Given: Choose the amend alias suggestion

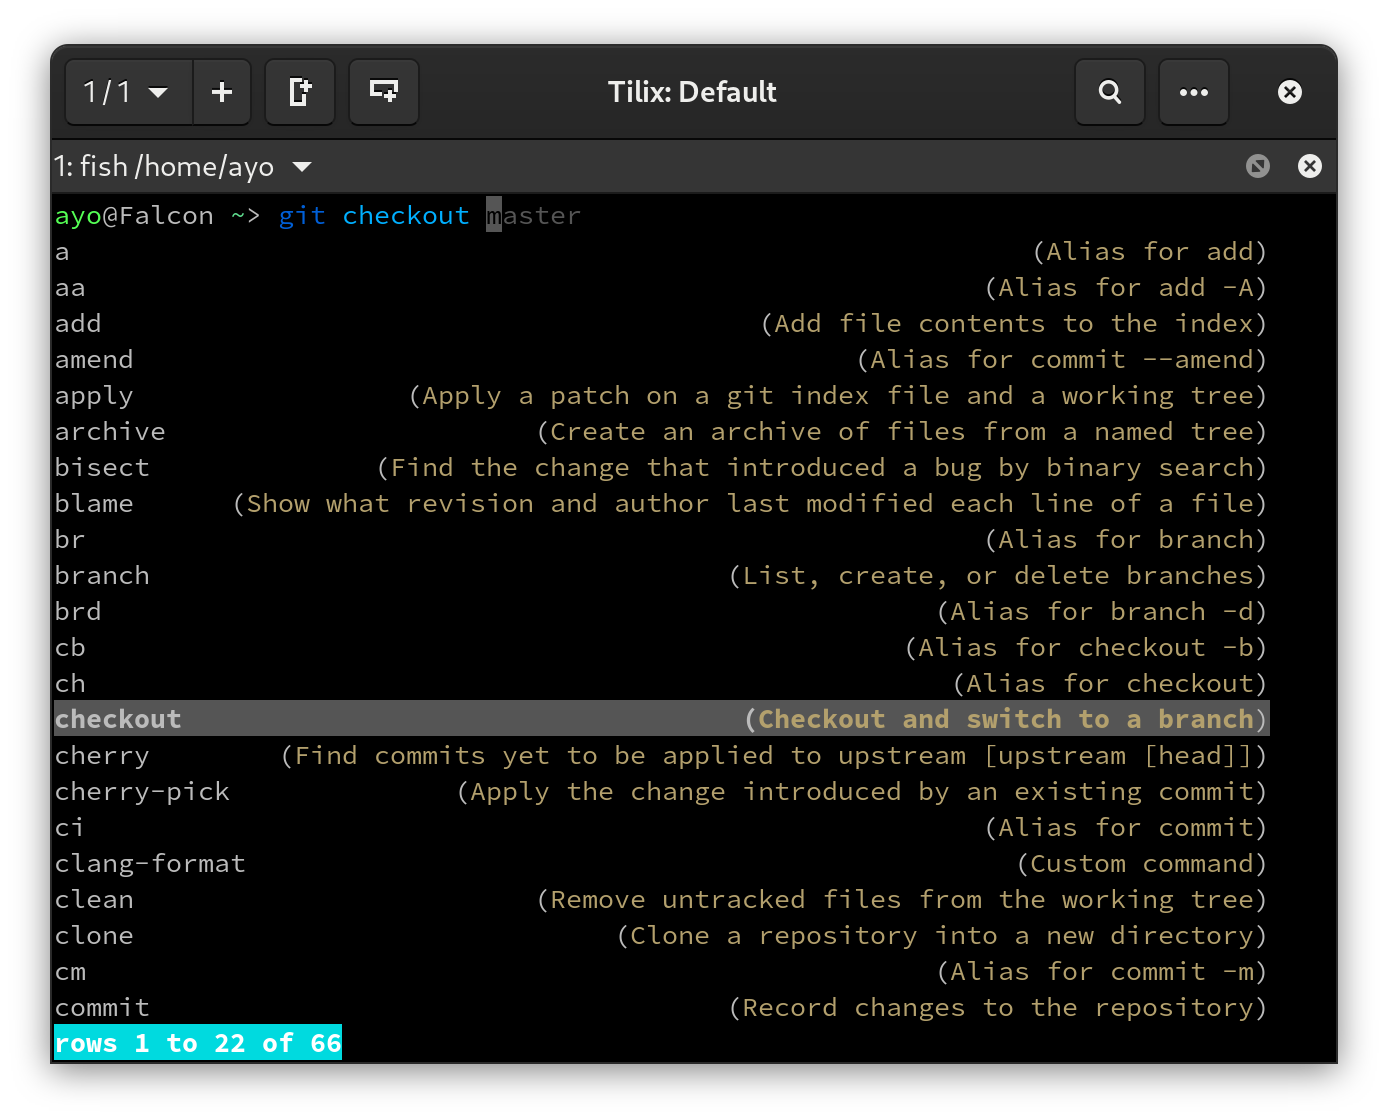Looking at the screenshot, I should click(x=94, y=359).
